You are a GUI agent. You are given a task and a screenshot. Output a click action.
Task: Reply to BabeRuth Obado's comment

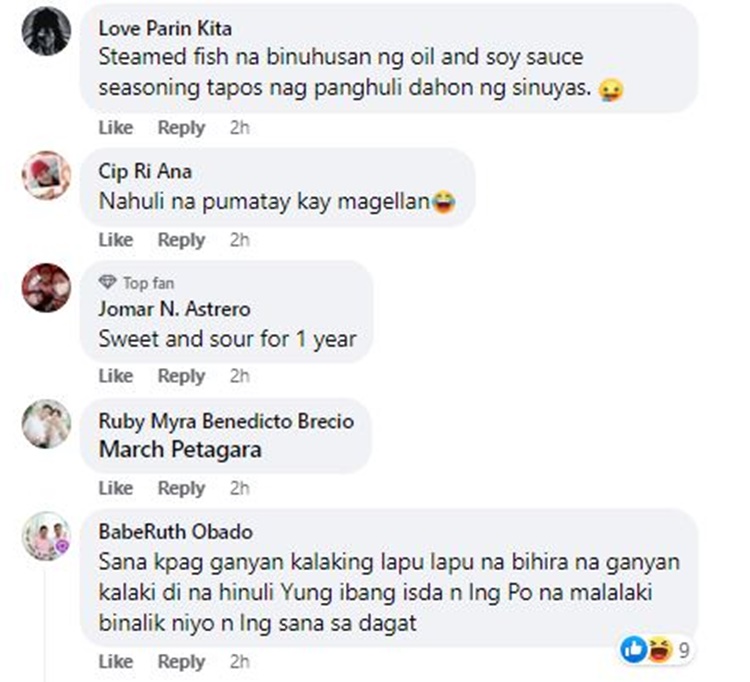pyautogui.click(x=181, y=662)
